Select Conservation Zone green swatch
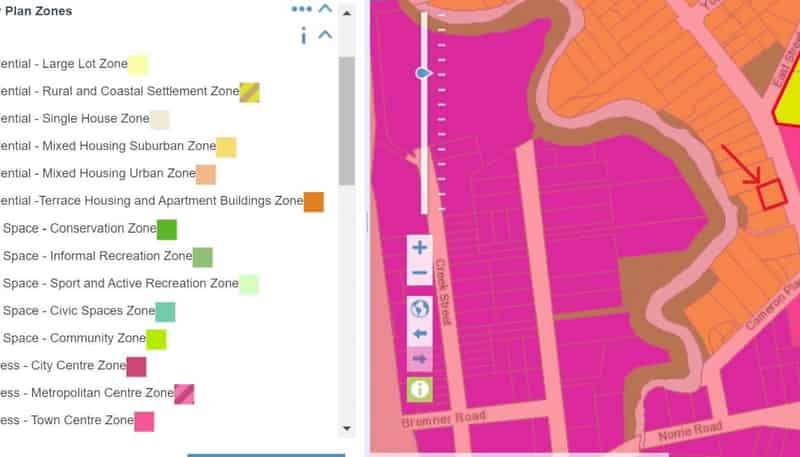The image size is (800, 457). pos(167,230)
